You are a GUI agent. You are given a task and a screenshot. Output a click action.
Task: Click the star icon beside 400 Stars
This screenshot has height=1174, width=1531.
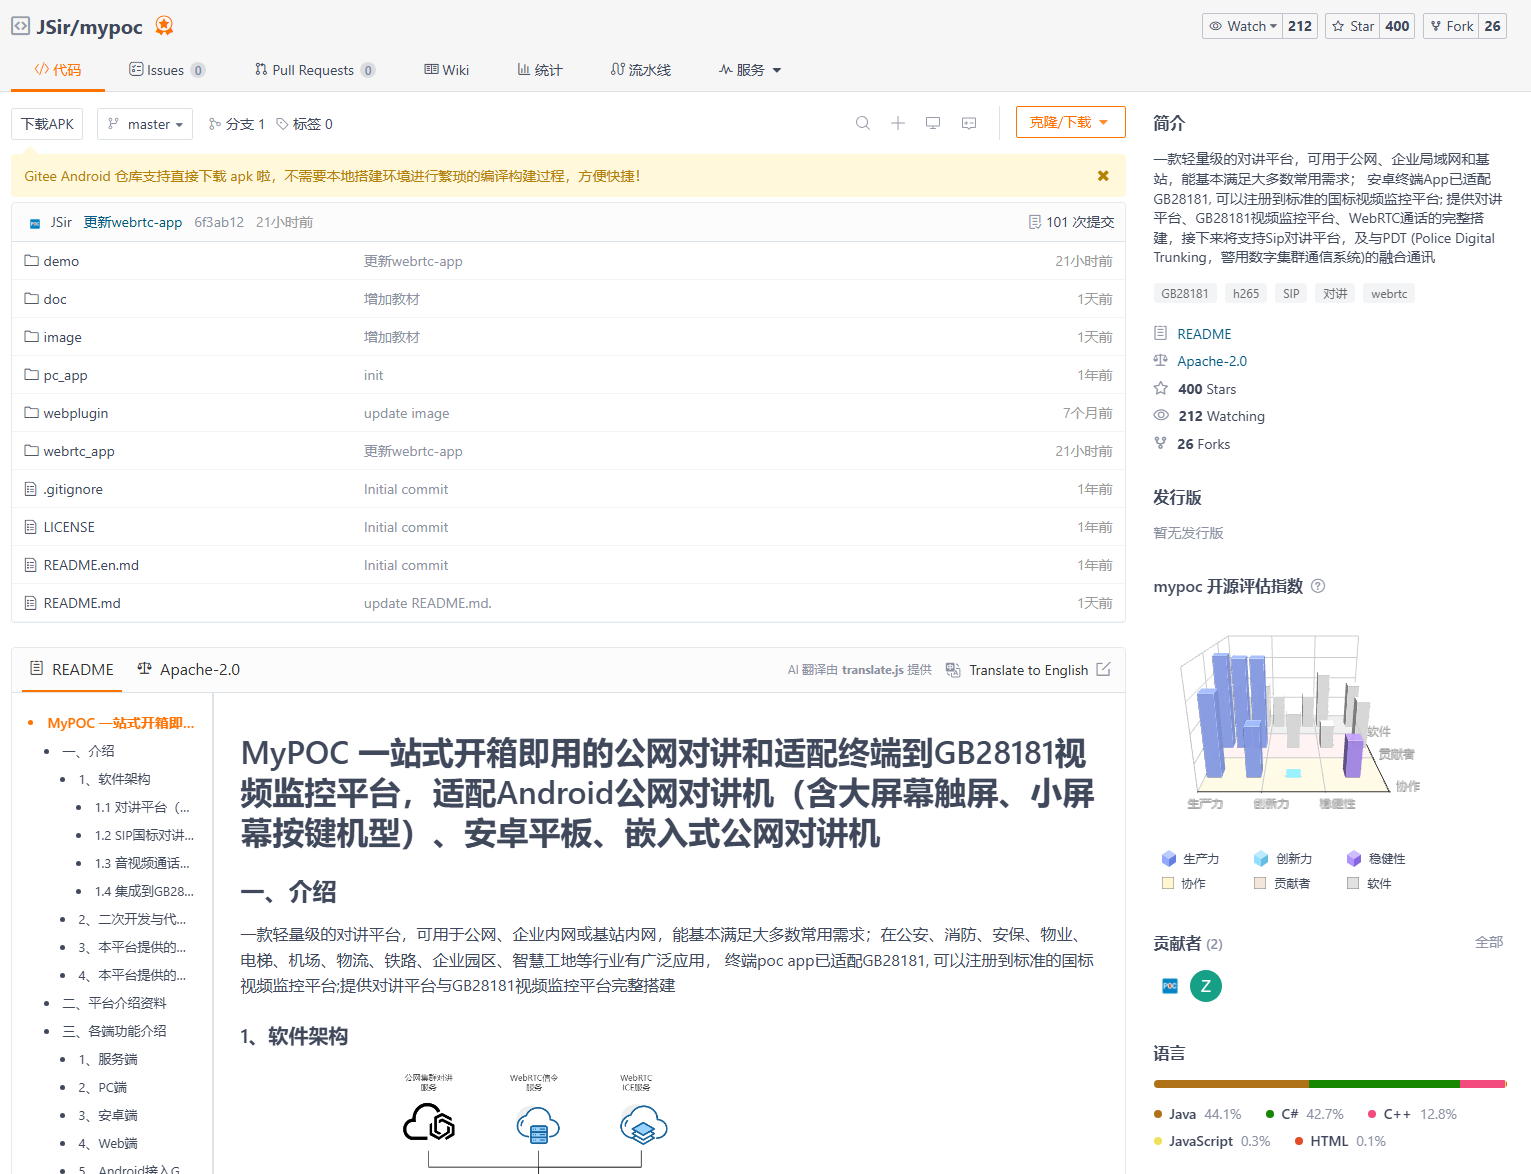[1160, 388]
